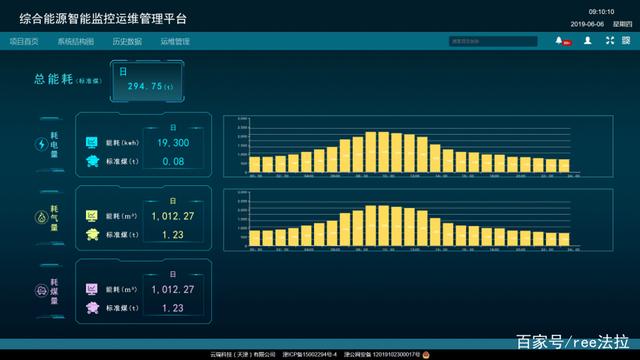Toggle fullscreen with the expand icon
Viewport: 640px width, 360px height.
[610, 40]
